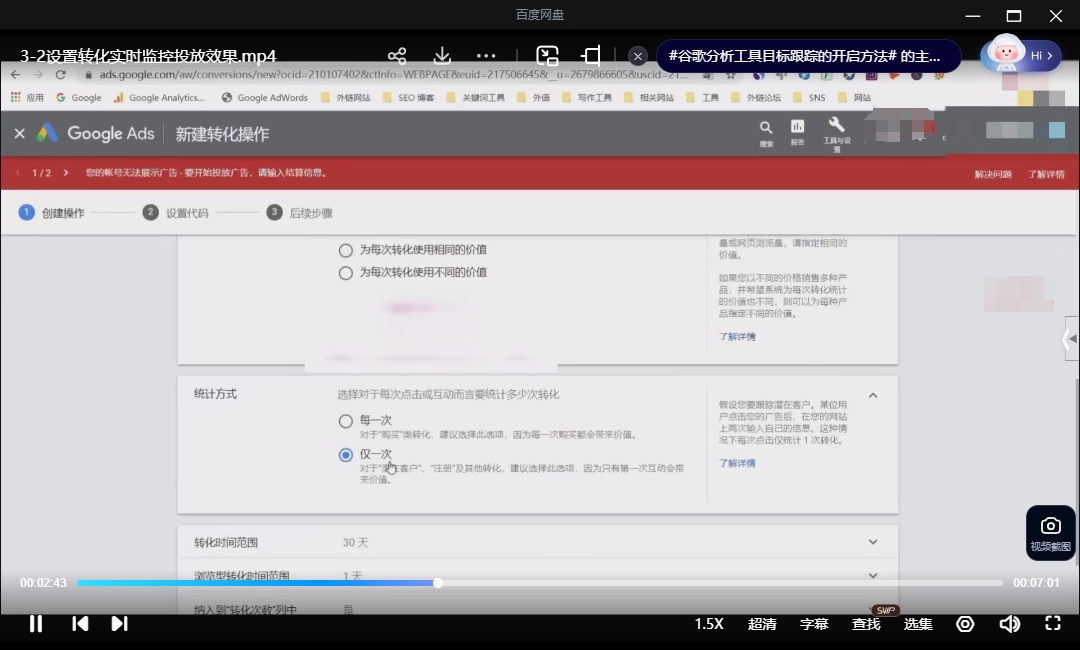1080x650 pixels.
Task: Skip to the next video
Action: [x=119, y=624]
